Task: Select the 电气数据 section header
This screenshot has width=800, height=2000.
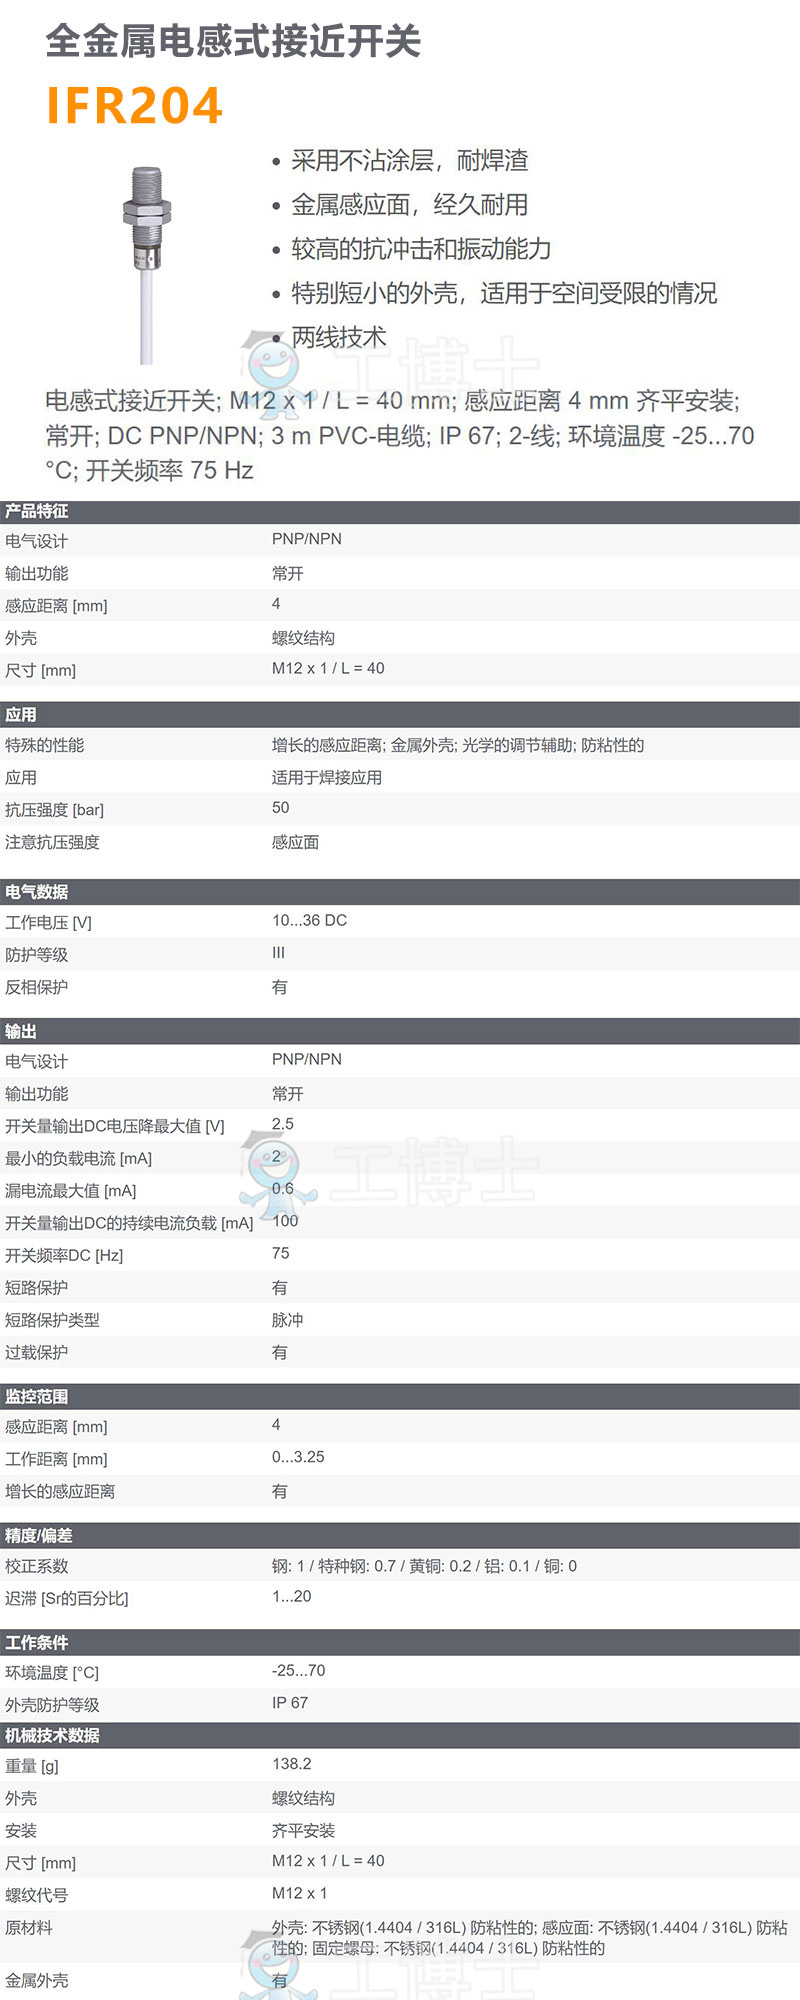Action: click(x=37, y=892)
